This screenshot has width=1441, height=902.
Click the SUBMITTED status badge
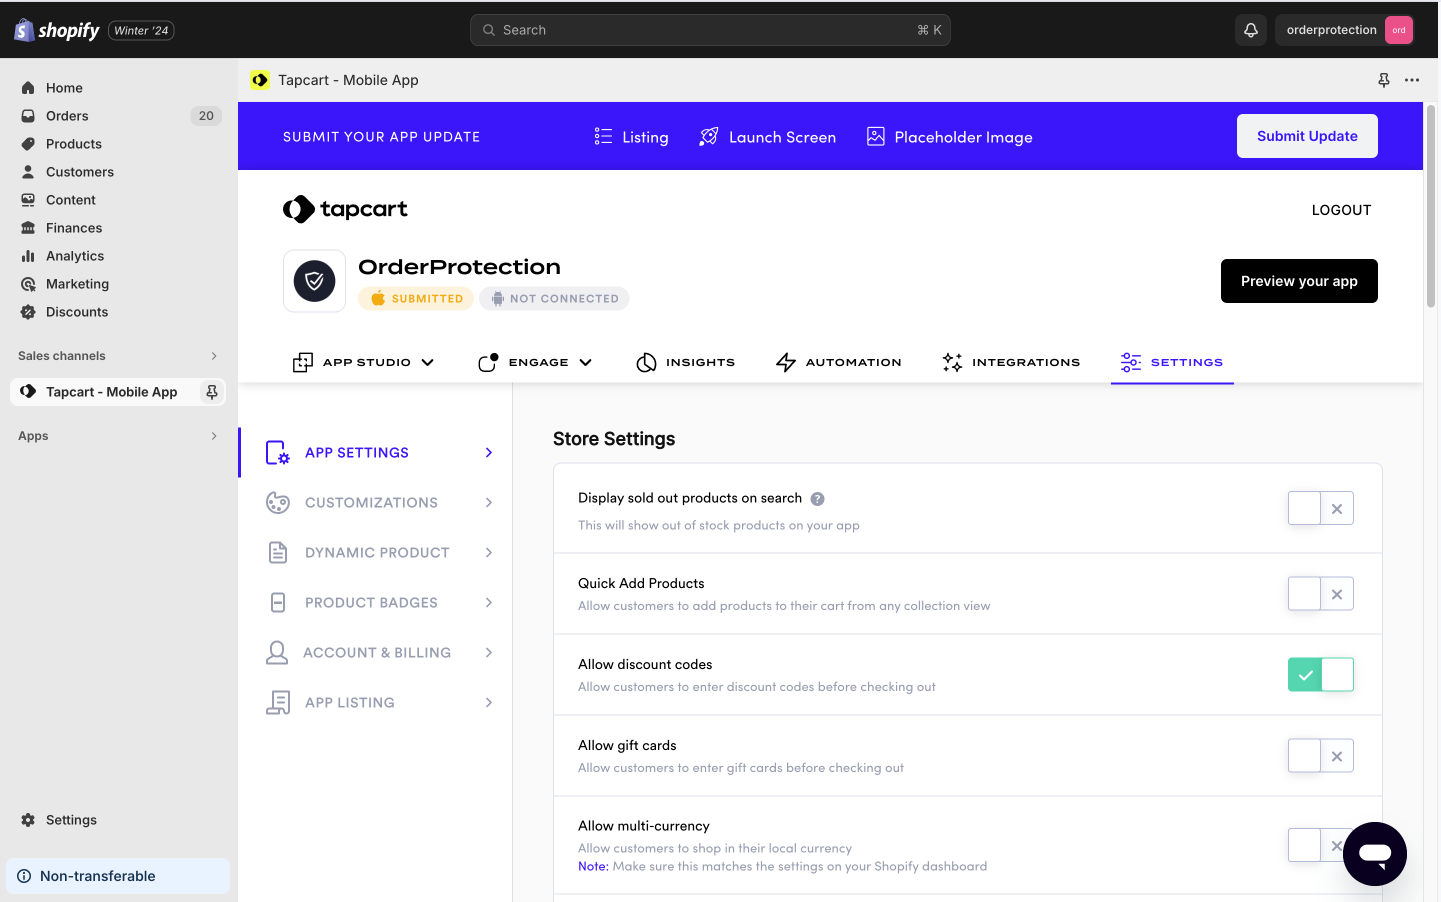(416, 298)
